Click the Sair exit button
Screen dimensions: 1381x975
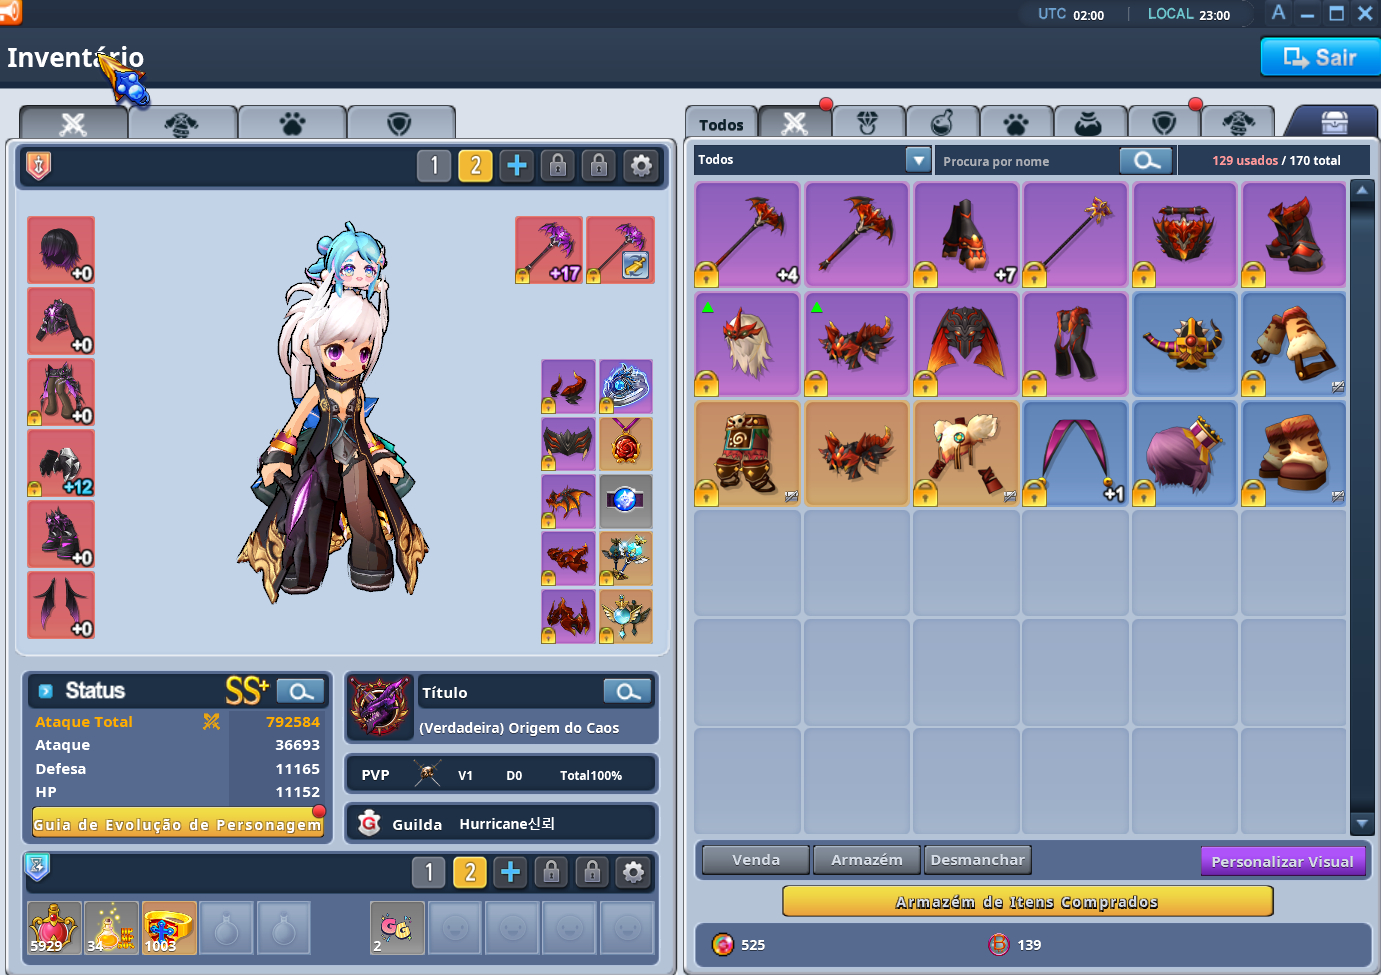click(x=1320, y=57)
